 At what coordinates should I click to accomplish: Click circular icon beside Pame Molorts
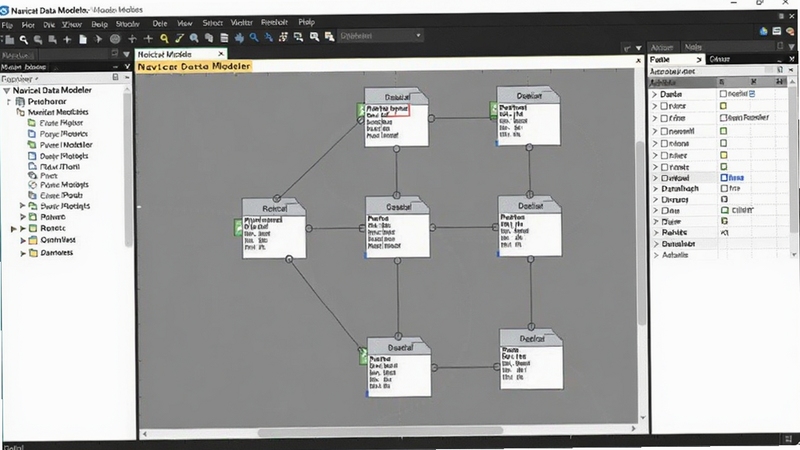coord(32,185)
